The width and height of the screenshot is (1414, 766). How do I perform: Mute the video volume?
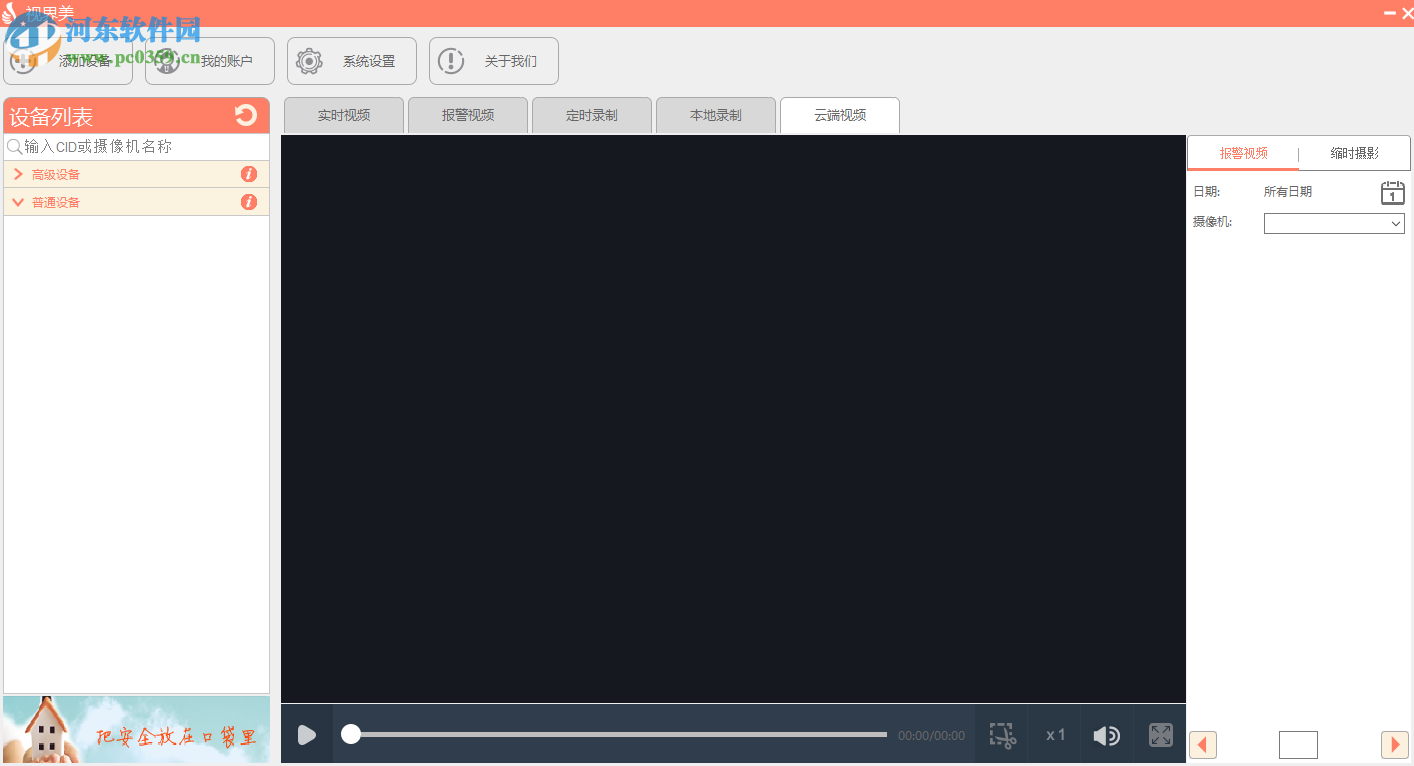pos(1106,735)
